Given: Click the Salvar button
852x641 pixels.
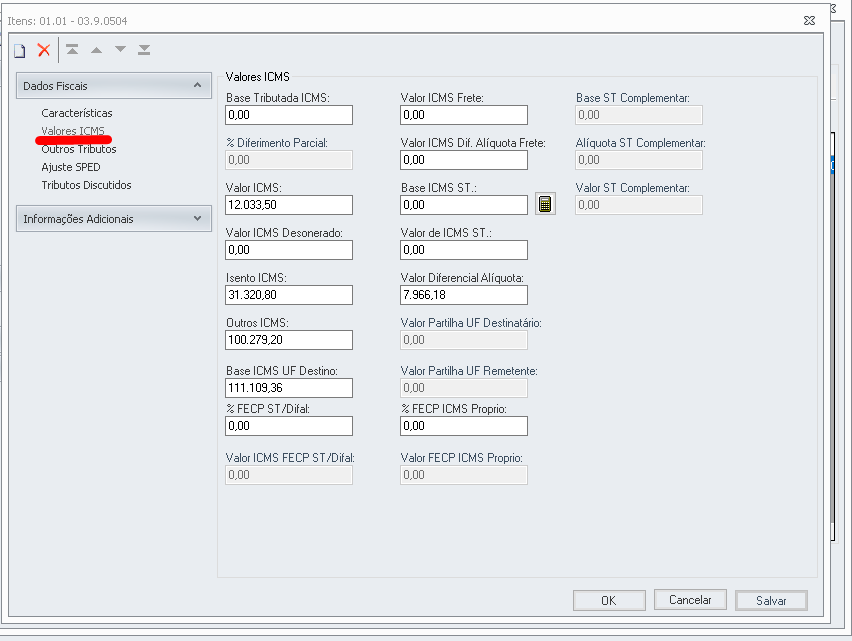Looking at the screenshot, I should click(771, 600).
